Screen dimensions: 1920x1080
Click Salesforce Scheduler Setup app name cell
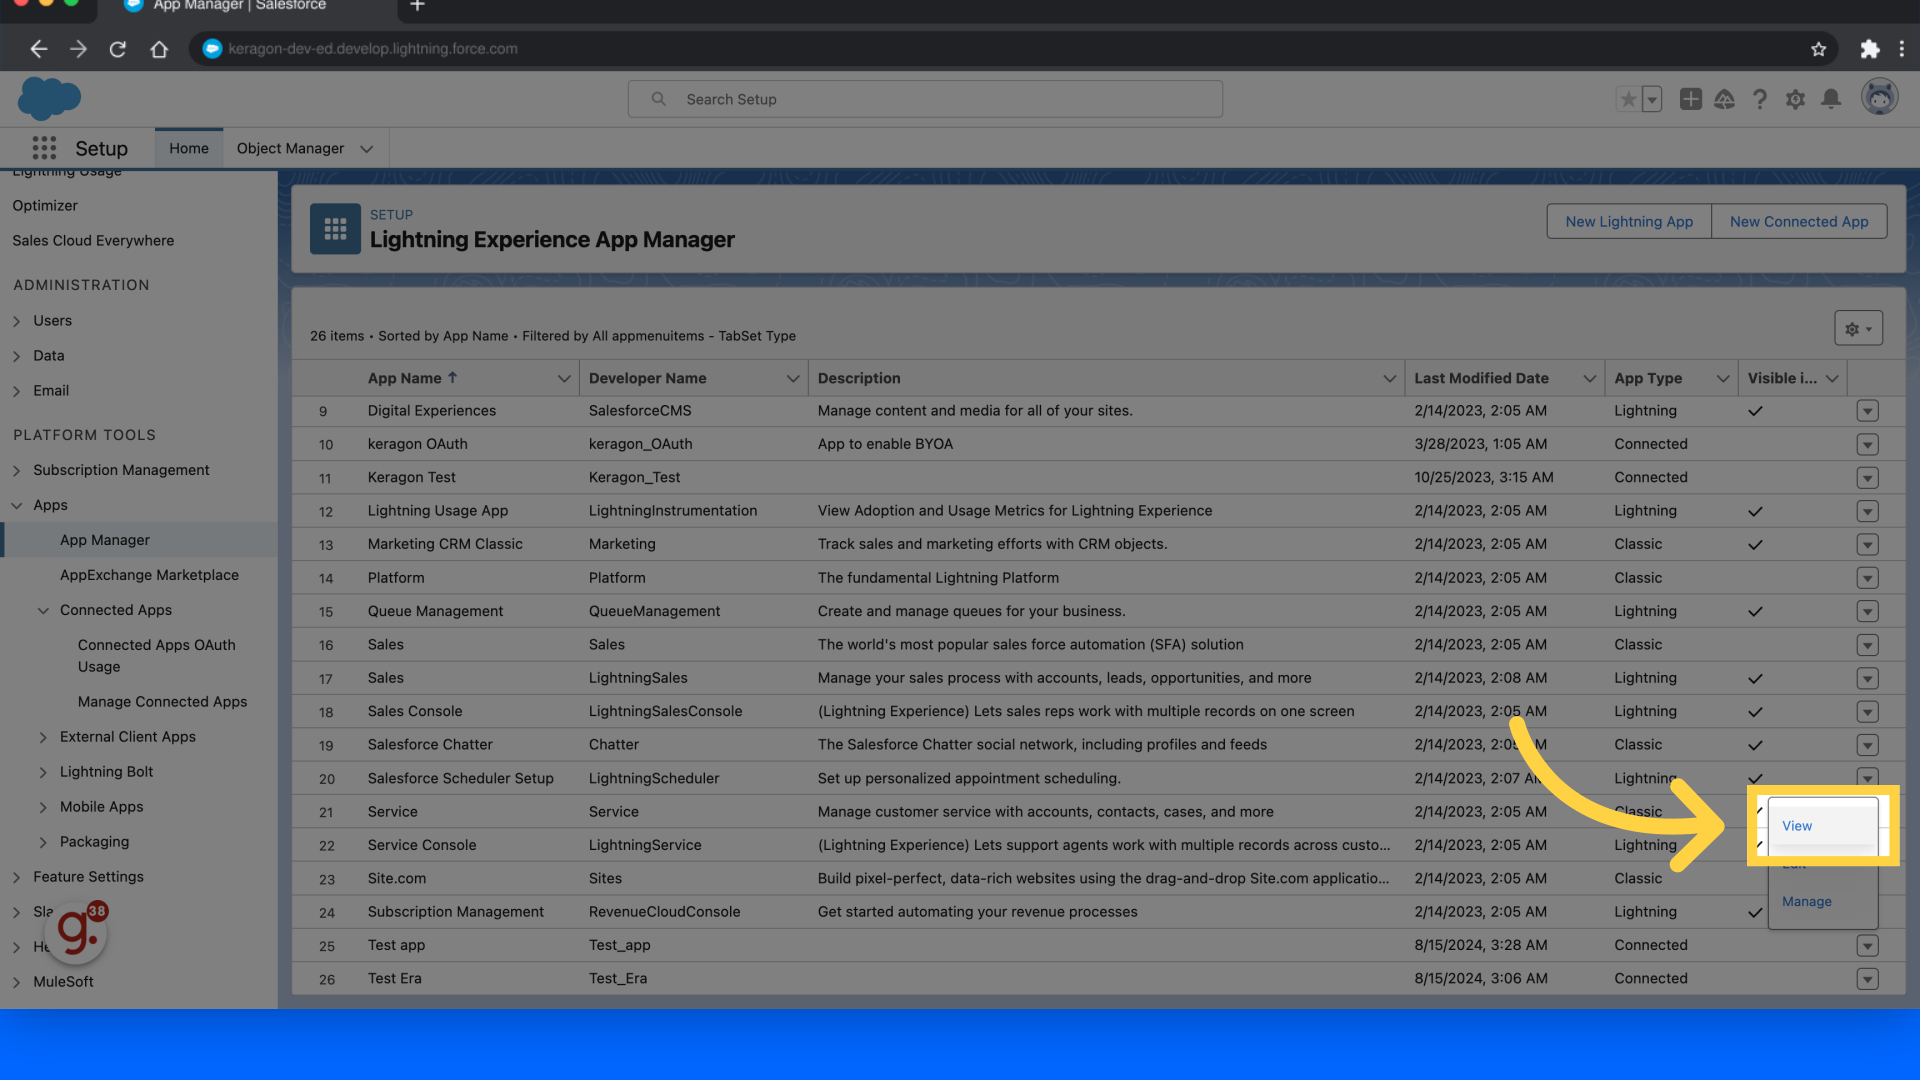pos(460,778)
